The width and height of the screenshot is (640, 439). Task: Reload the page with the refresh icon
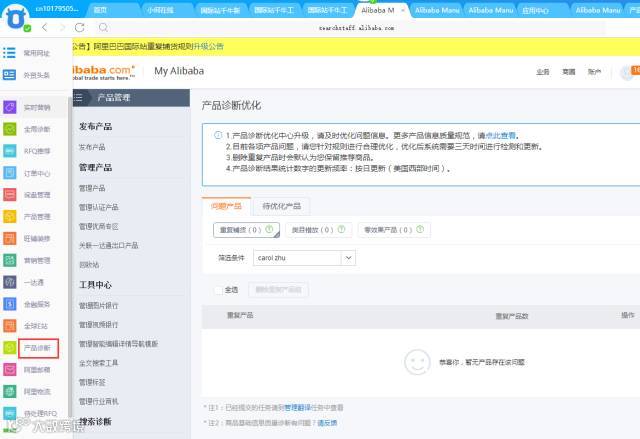tap(80, 27)
